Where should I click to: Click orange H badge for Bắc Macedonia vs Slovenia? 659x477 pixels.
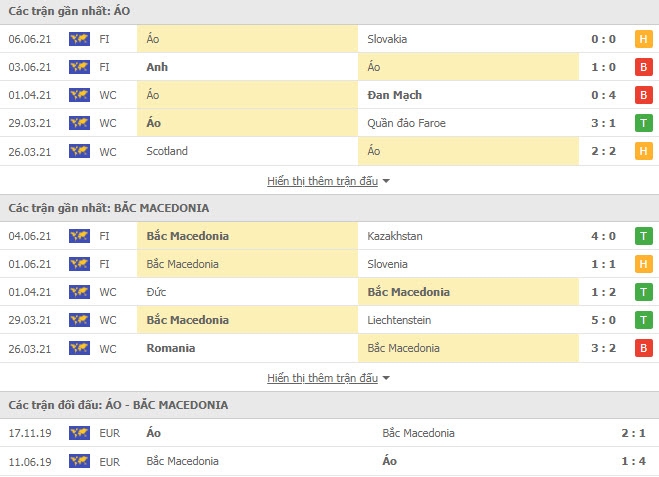click(643, 264)
